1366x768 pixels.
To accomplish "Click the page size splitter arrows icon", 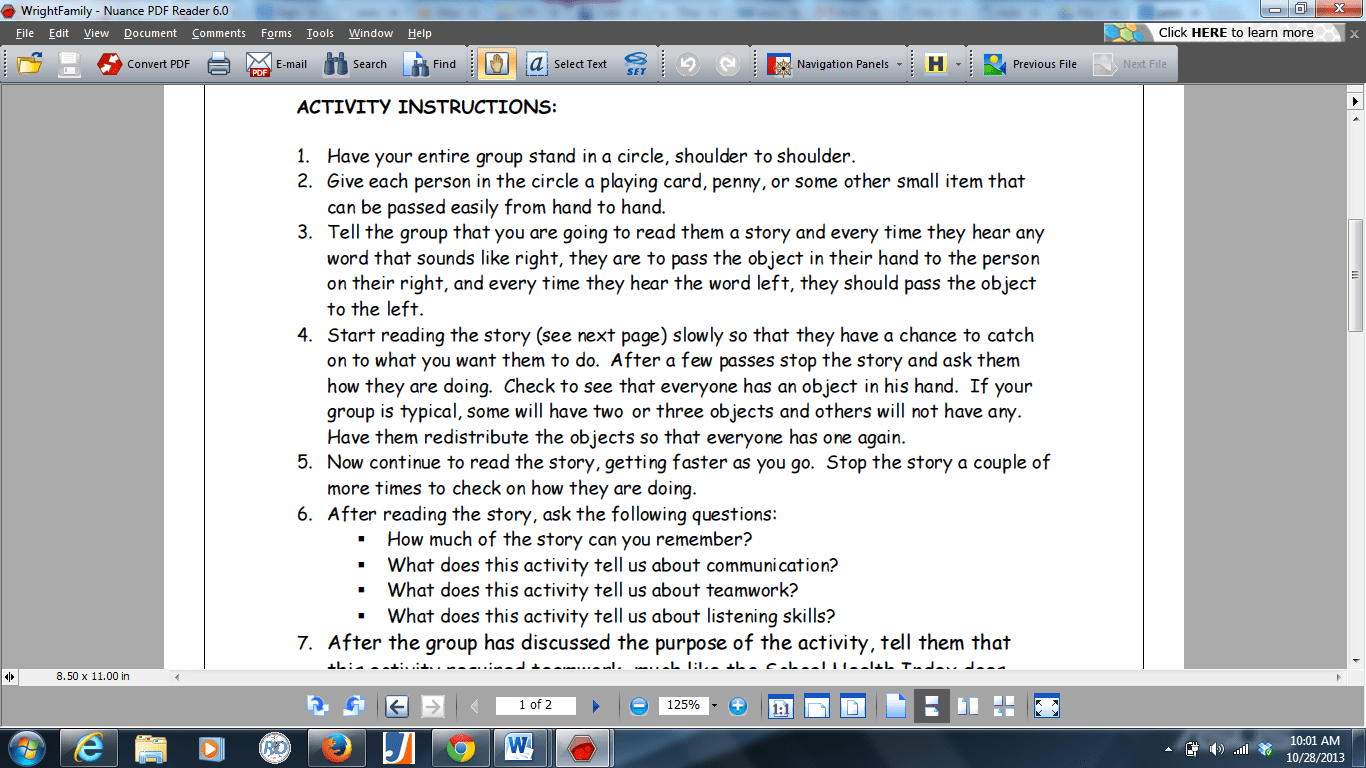I will 10,677.
